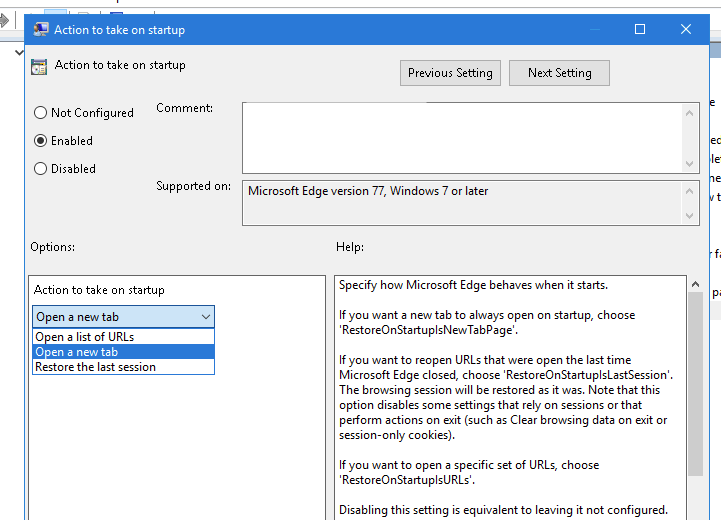Choose 'Restore the last session' option
The height and width of the screenshot is (520, 721).
point(123,367)
